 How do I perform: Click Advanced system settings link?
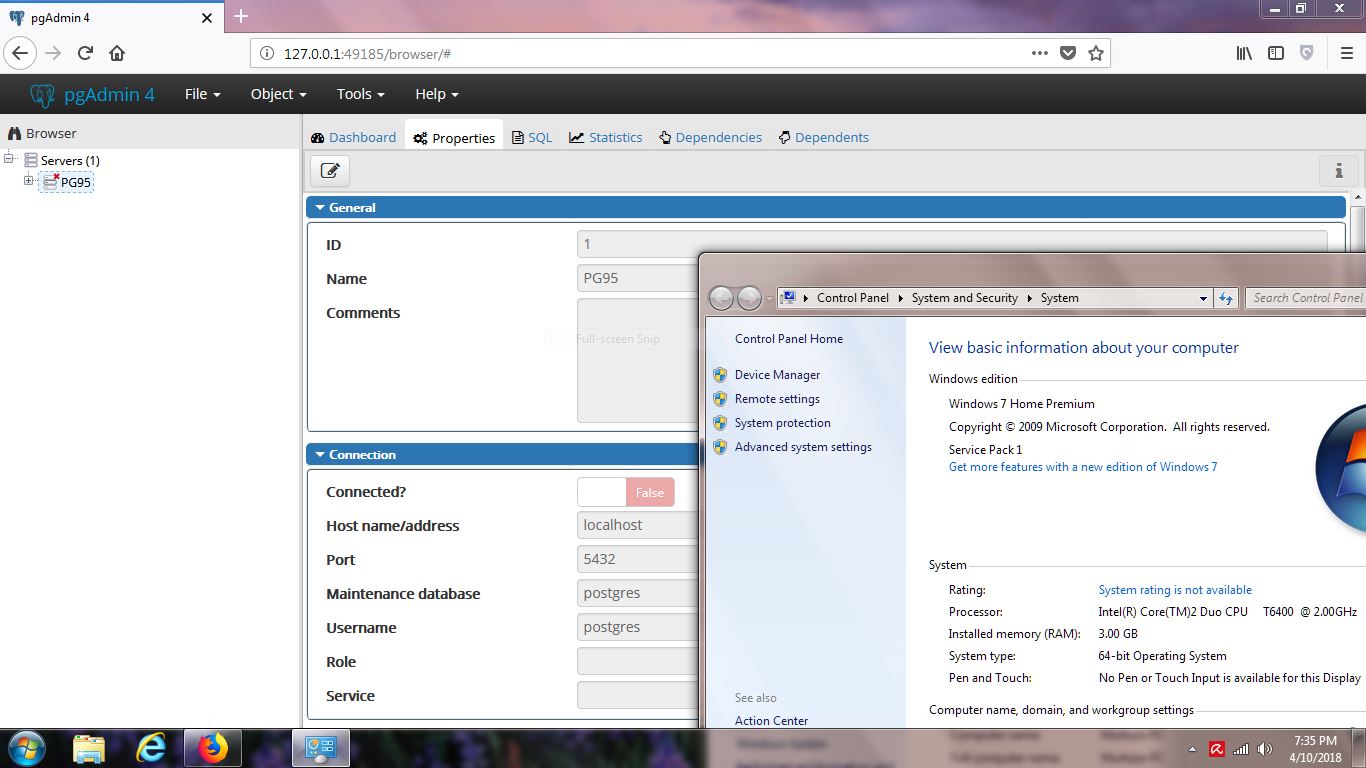803,447
